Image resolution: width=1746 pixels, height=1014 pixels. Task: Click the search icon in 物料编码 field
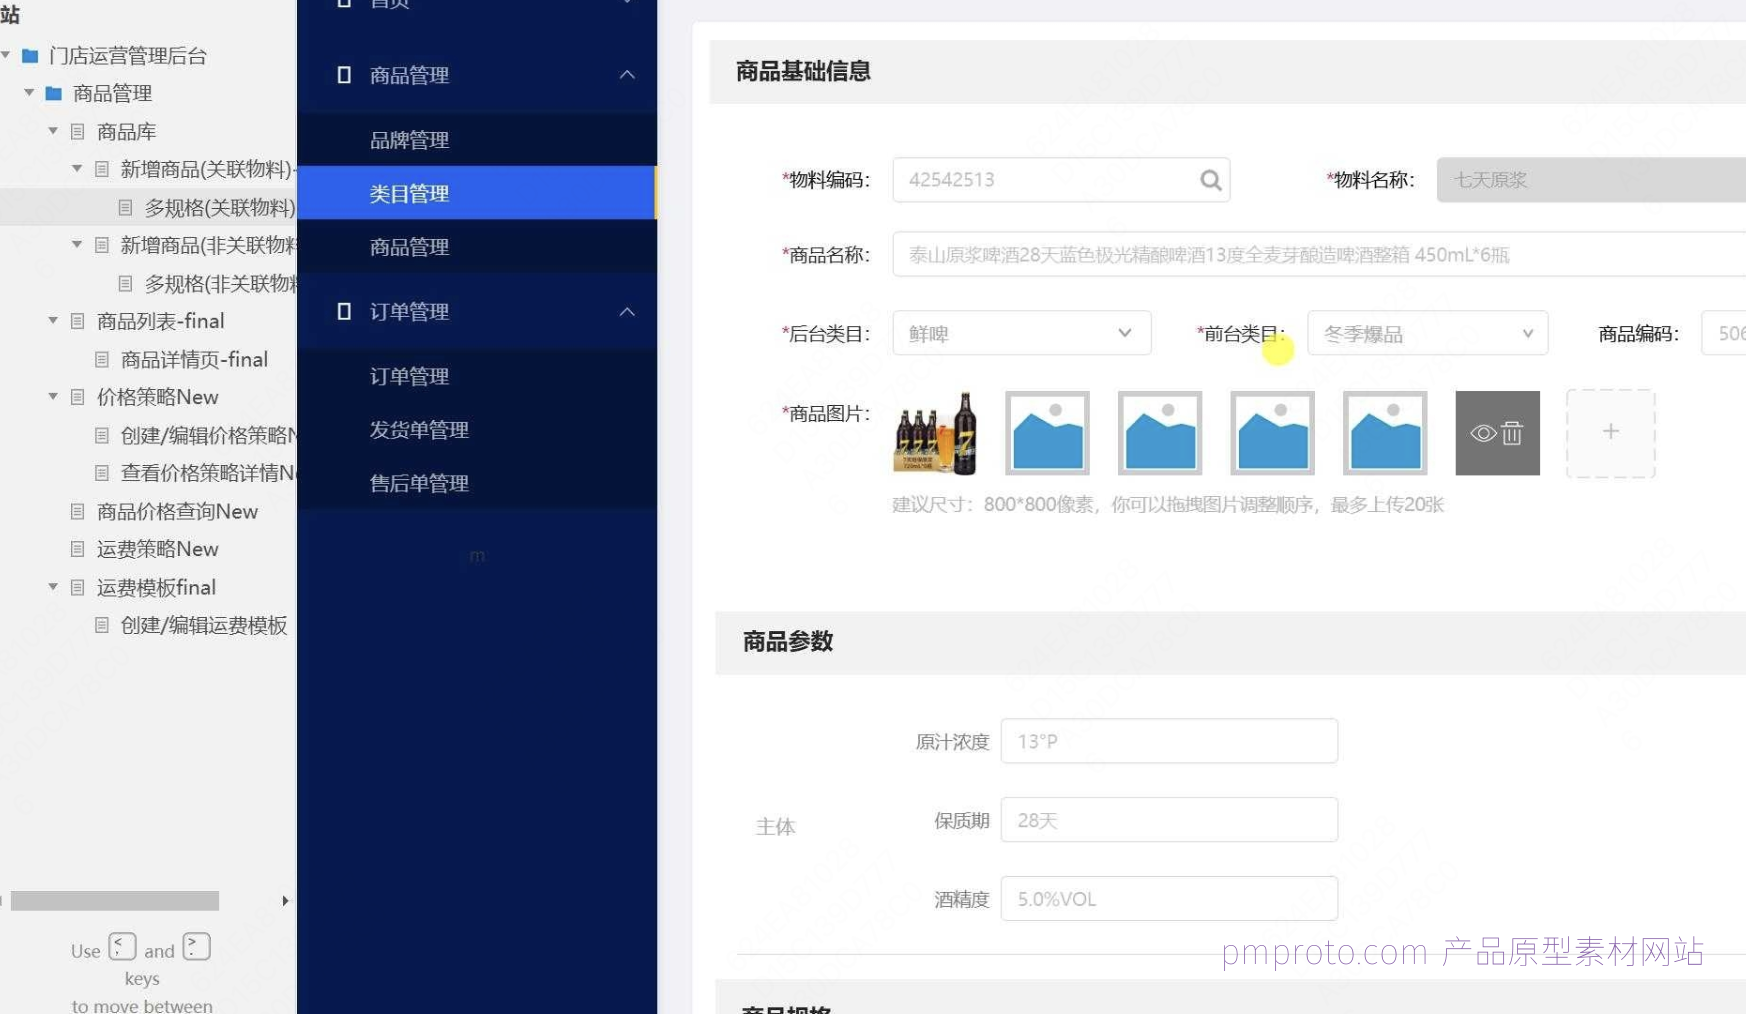pyautogui.click(x=1210, y=180)
